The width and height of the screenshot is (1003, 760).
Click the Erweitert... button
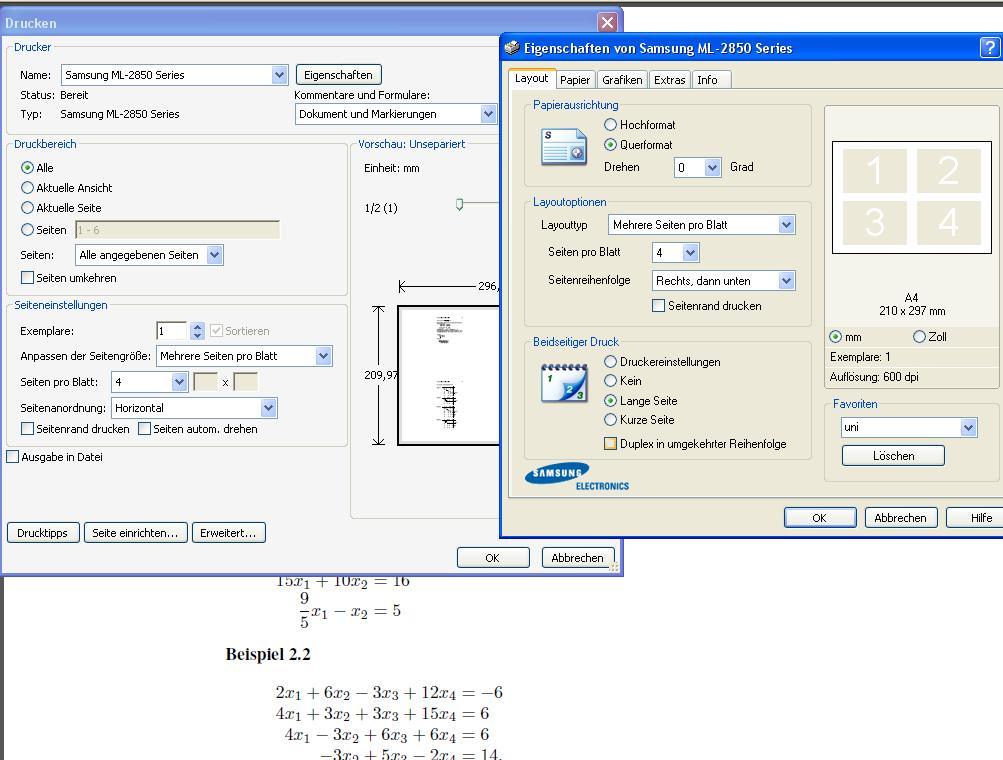tap(228, 533)
